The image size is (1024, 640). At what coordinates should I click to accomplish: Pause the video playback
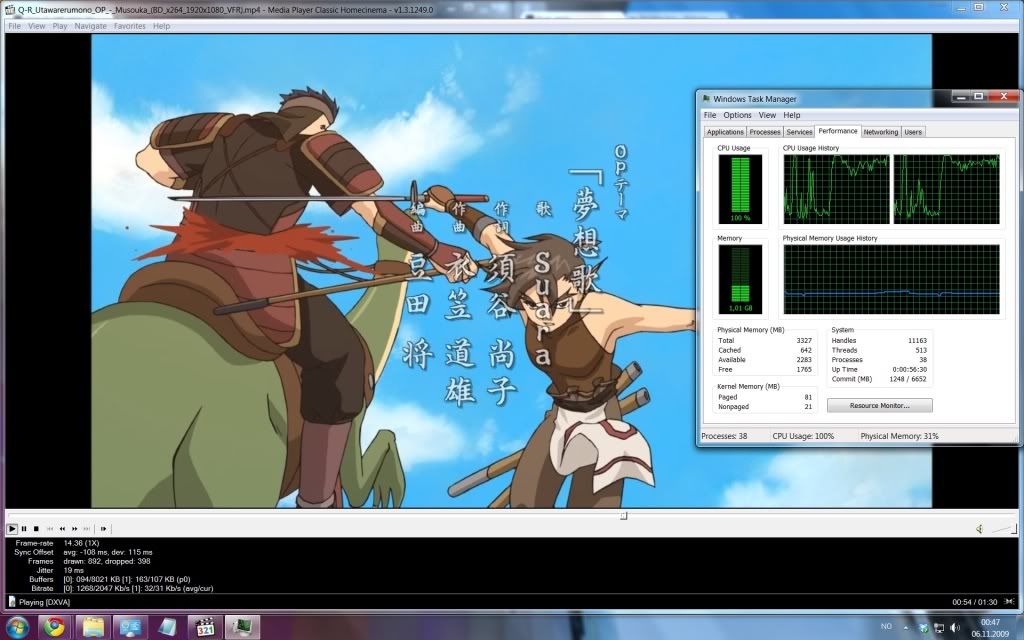24,528
